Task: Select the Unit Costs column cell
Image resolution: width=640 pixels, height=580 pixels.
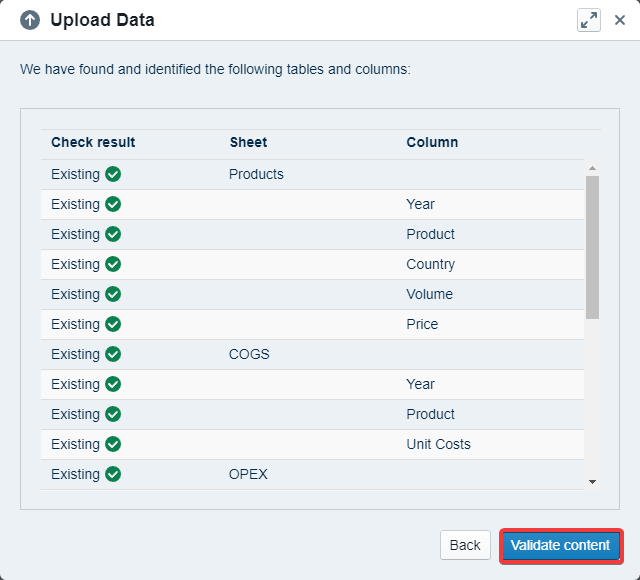Action: (x=438, y=444)
